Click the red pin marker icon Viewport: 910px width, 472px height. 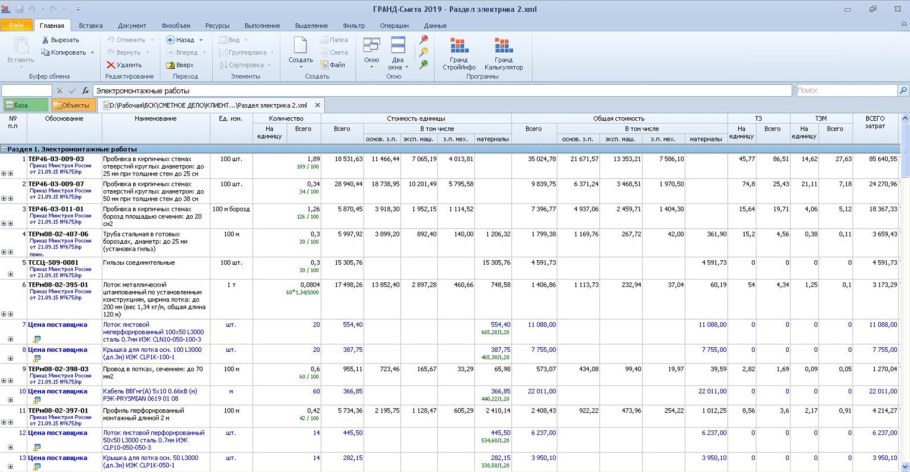[424, 40]
